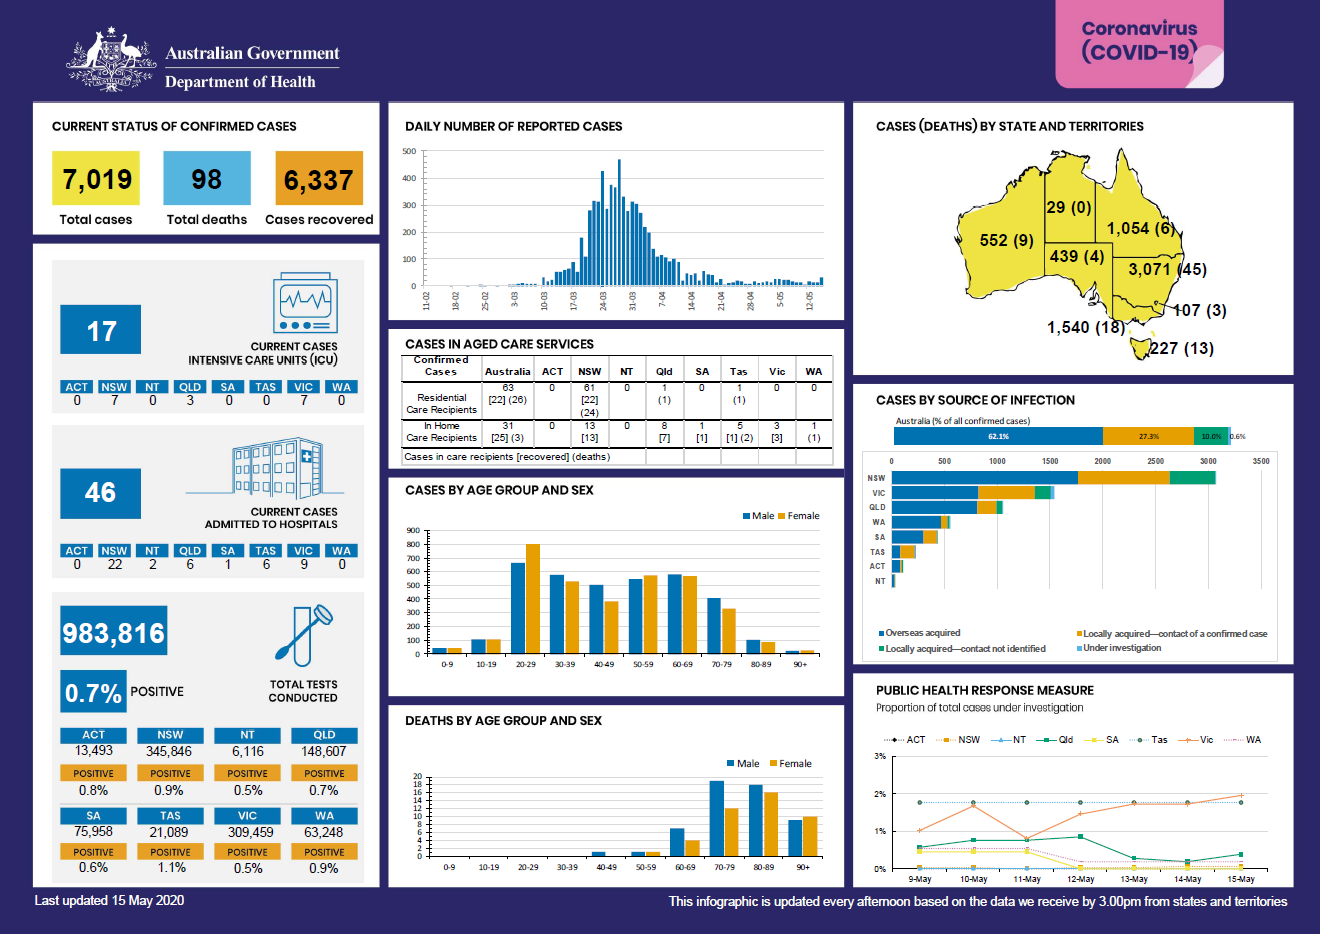Click the SA tests value 75,958

click(93, 831)
